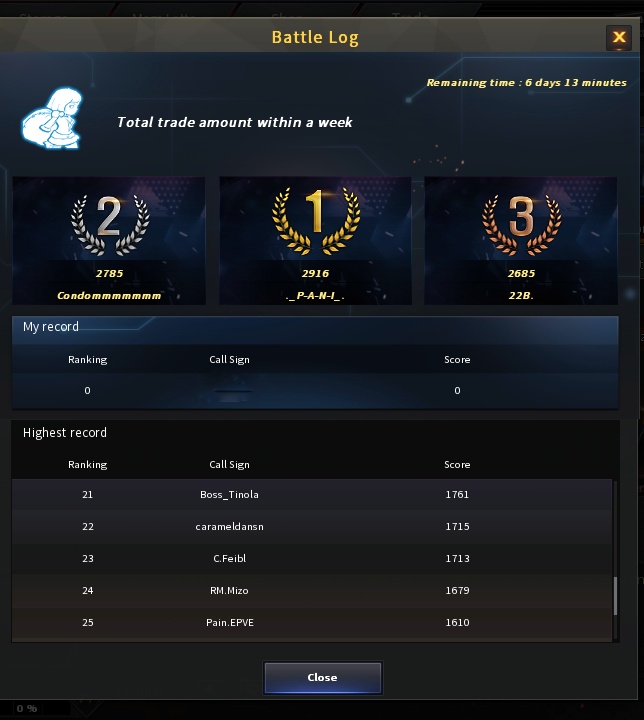Image resolution: width=644 pixels, height=720 pixels.
Task: Select the carameldansn ranking row
Action: (312, 527)
